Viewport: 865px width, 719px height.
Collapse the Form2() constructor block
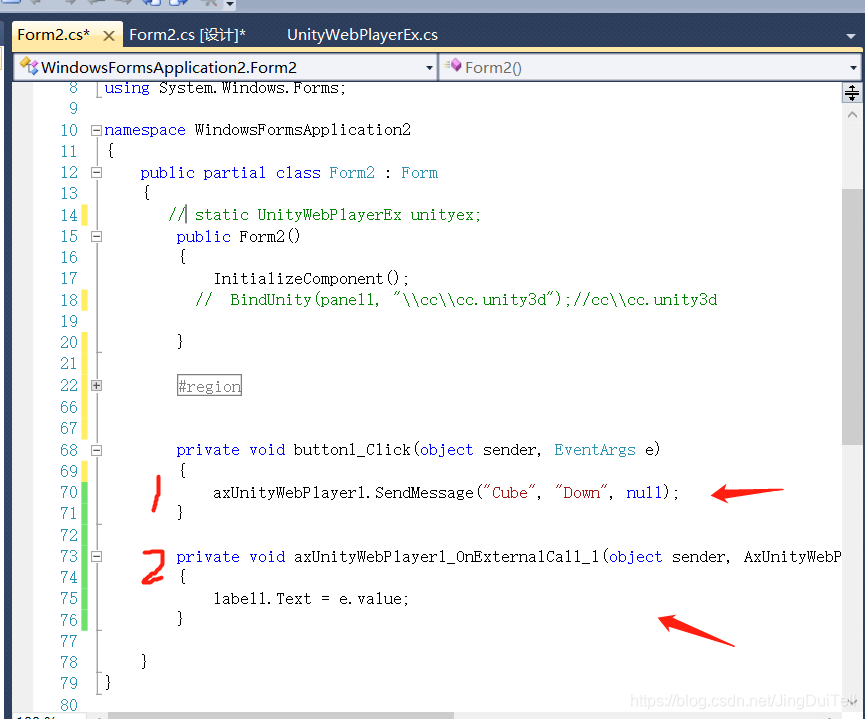pyautogui.click(x=96, y=237)
